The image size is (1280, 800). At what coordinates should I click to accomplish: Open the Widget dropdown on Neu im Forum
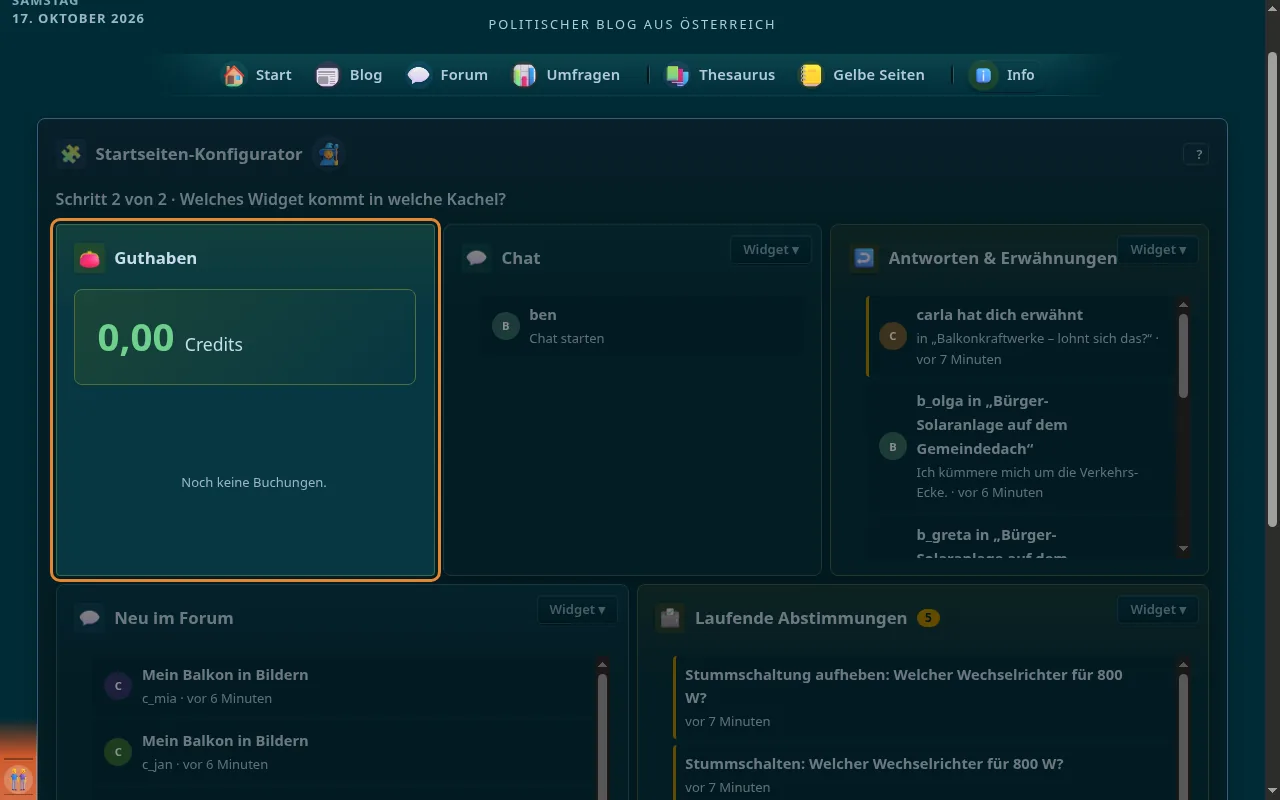tap(577, 610)
